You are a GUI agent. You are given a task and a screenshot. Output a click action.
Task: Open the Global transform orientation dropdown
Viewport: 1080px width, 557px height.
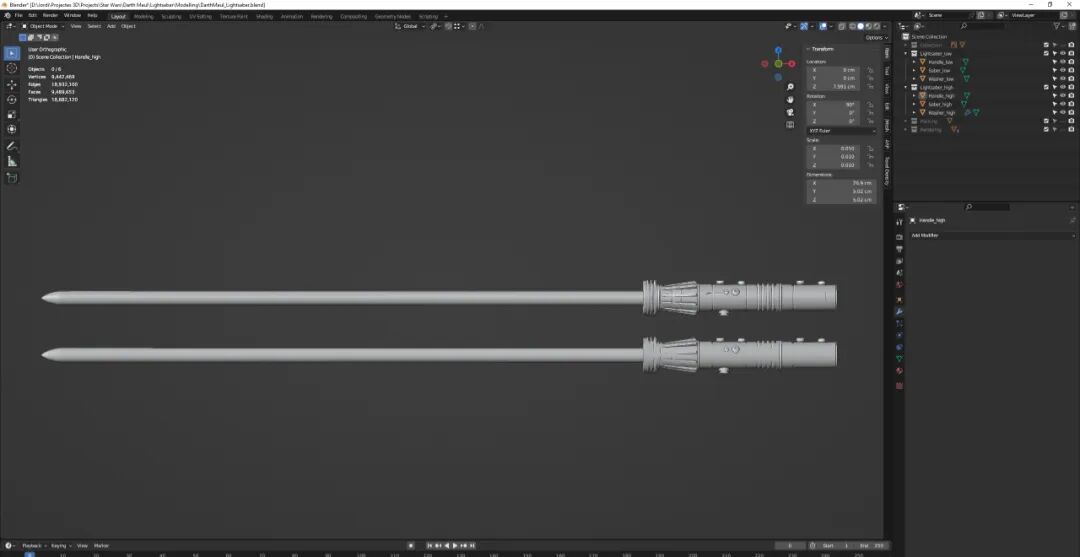coord(411,26)
